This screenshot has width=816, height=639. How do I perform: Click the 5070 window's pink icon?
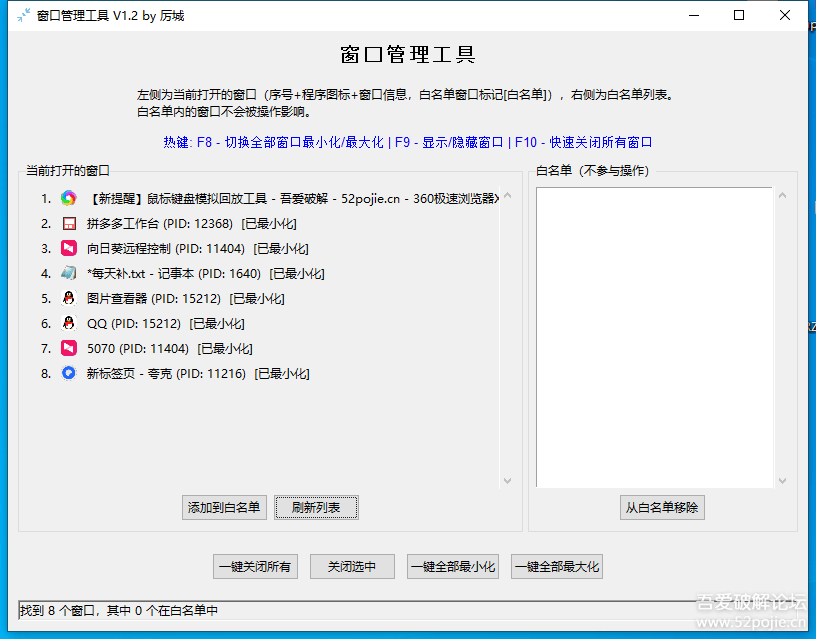point(66,348)
